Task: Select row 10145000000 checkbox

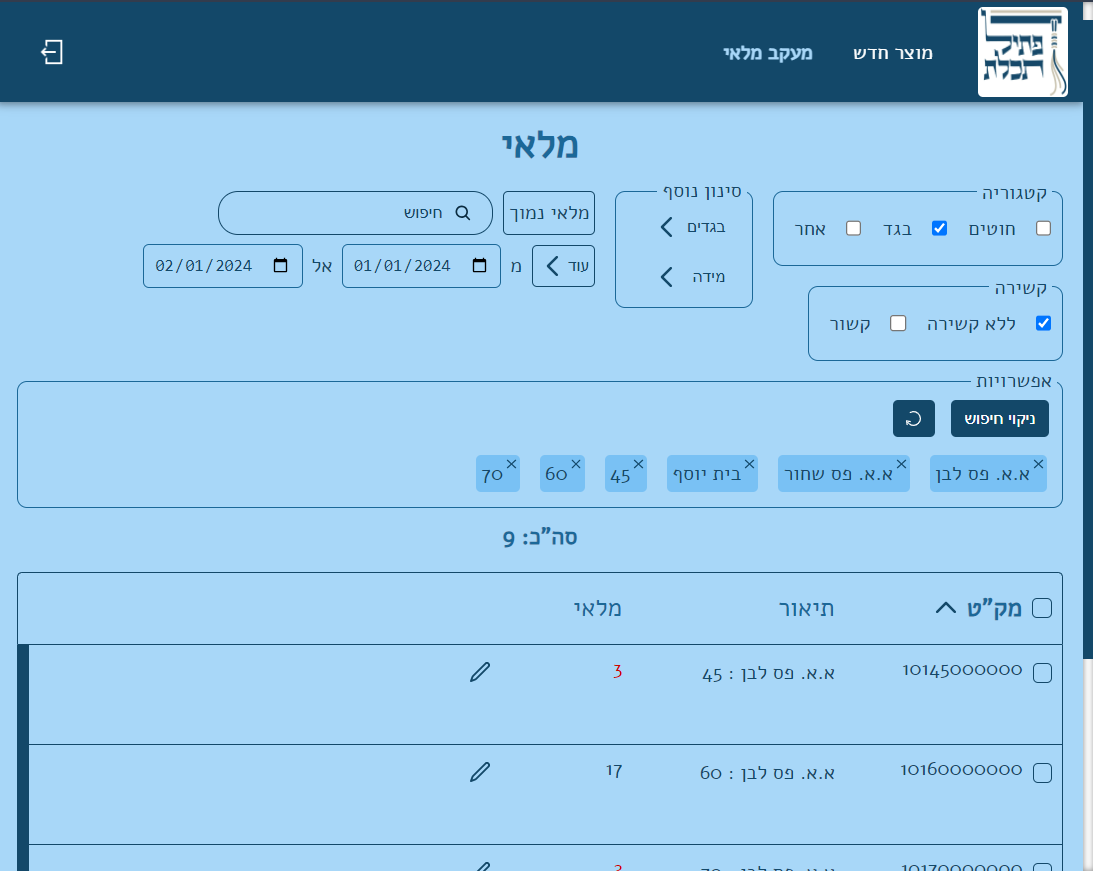Action: [x=1042, y=673]
